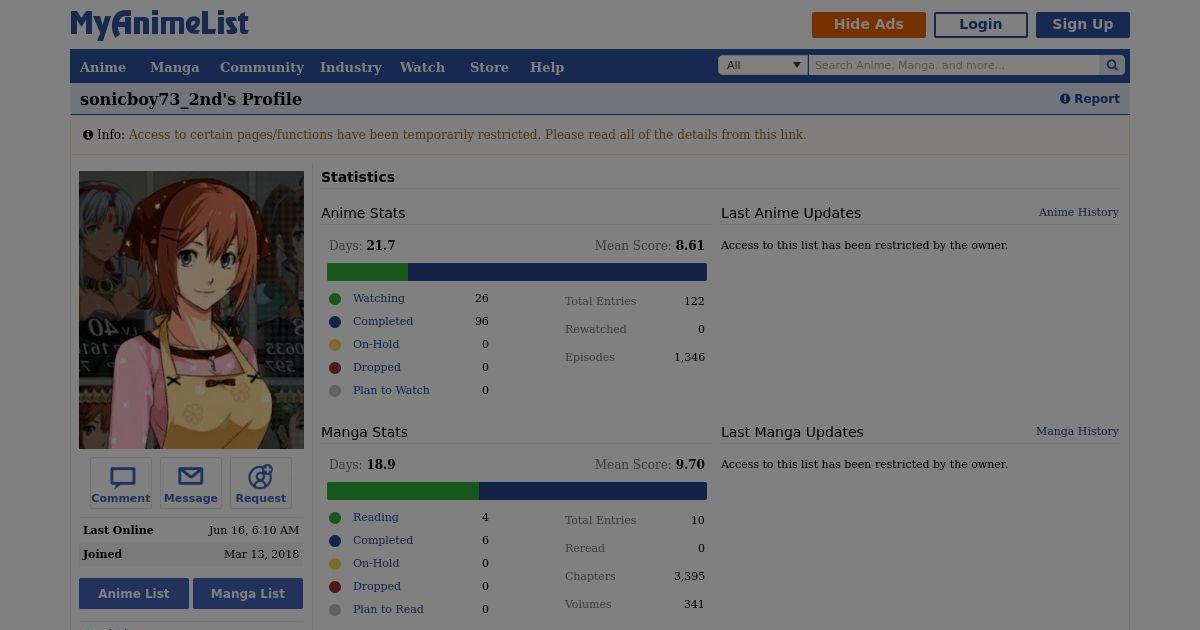Click the Report link with info icon
The height and width of the screenshot is (630, 1200).
click(1090, 99)
